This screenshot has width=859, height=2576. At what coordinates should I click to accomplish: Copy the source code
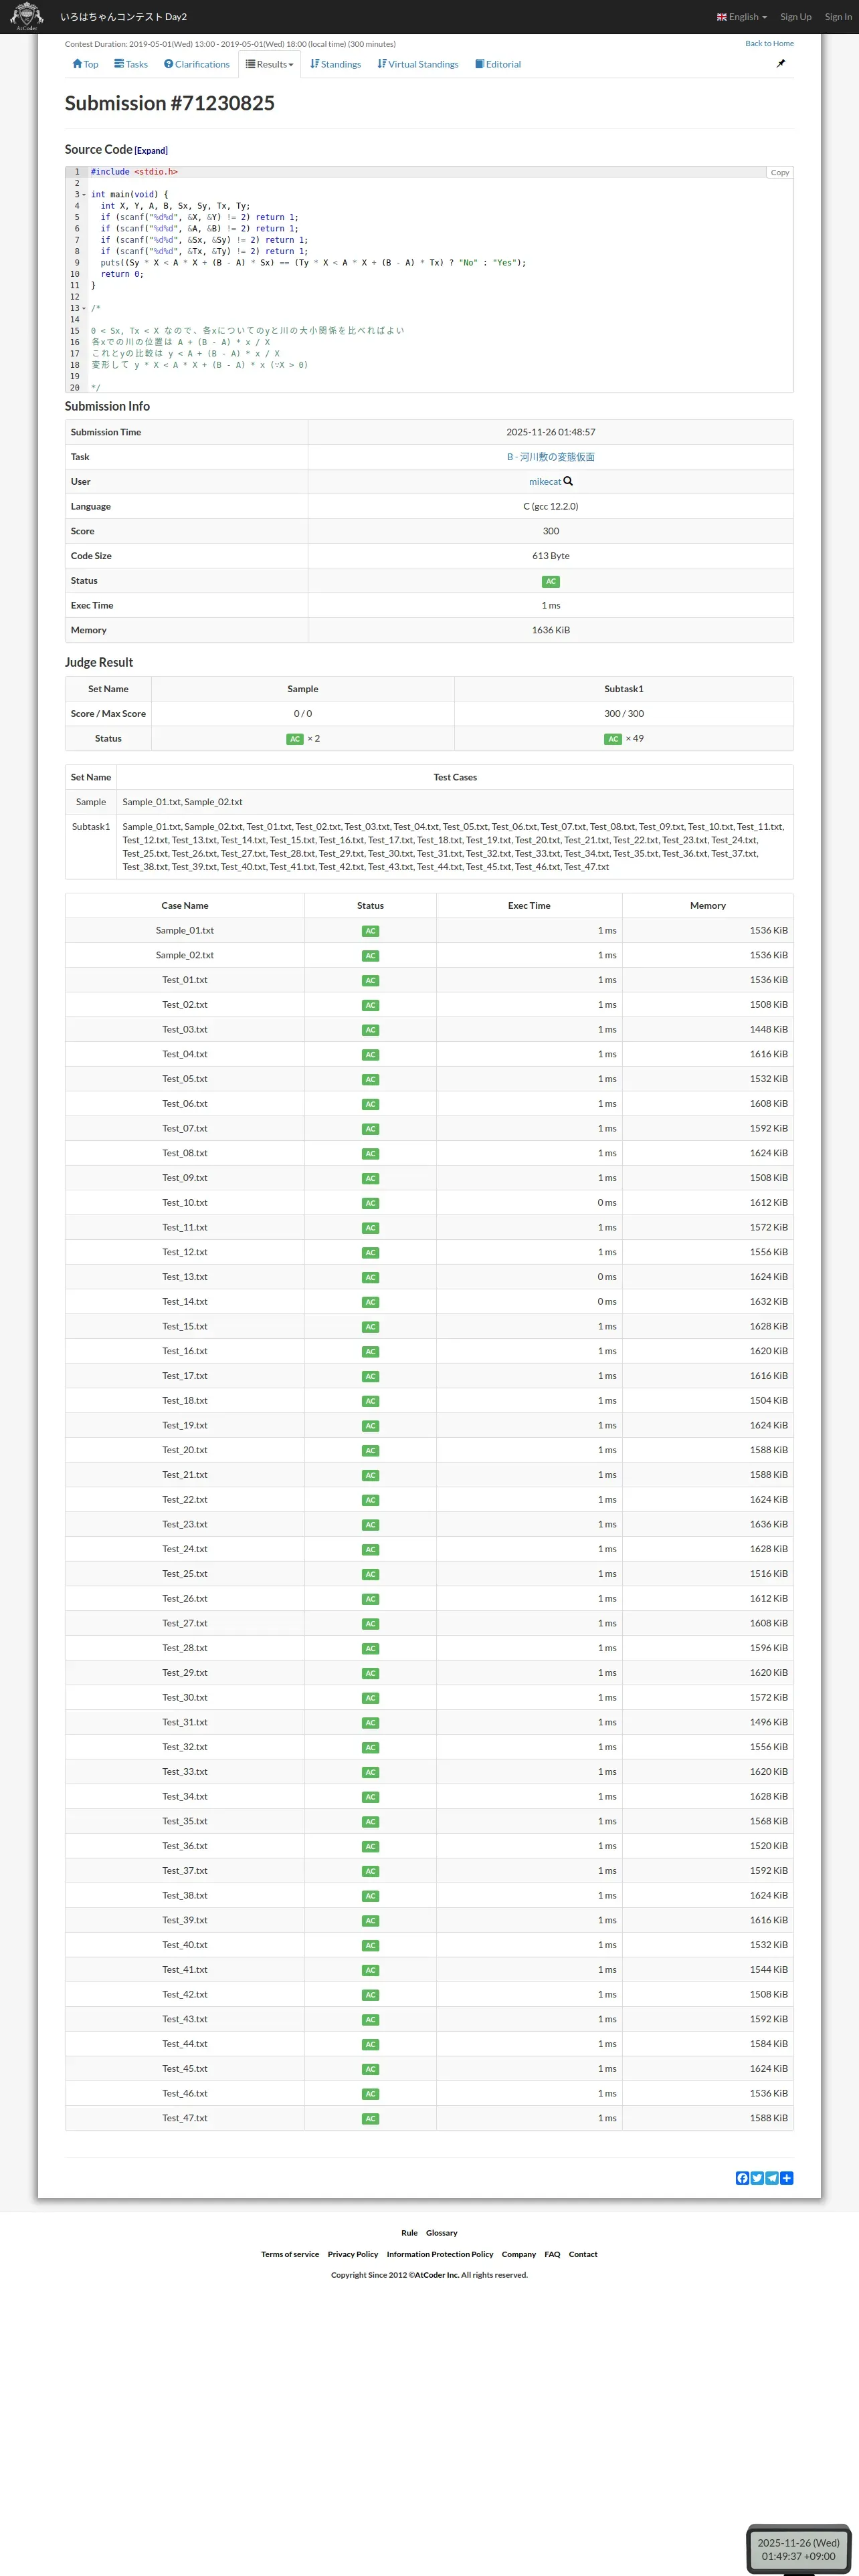pyautogui.click(x=779, y=173)
